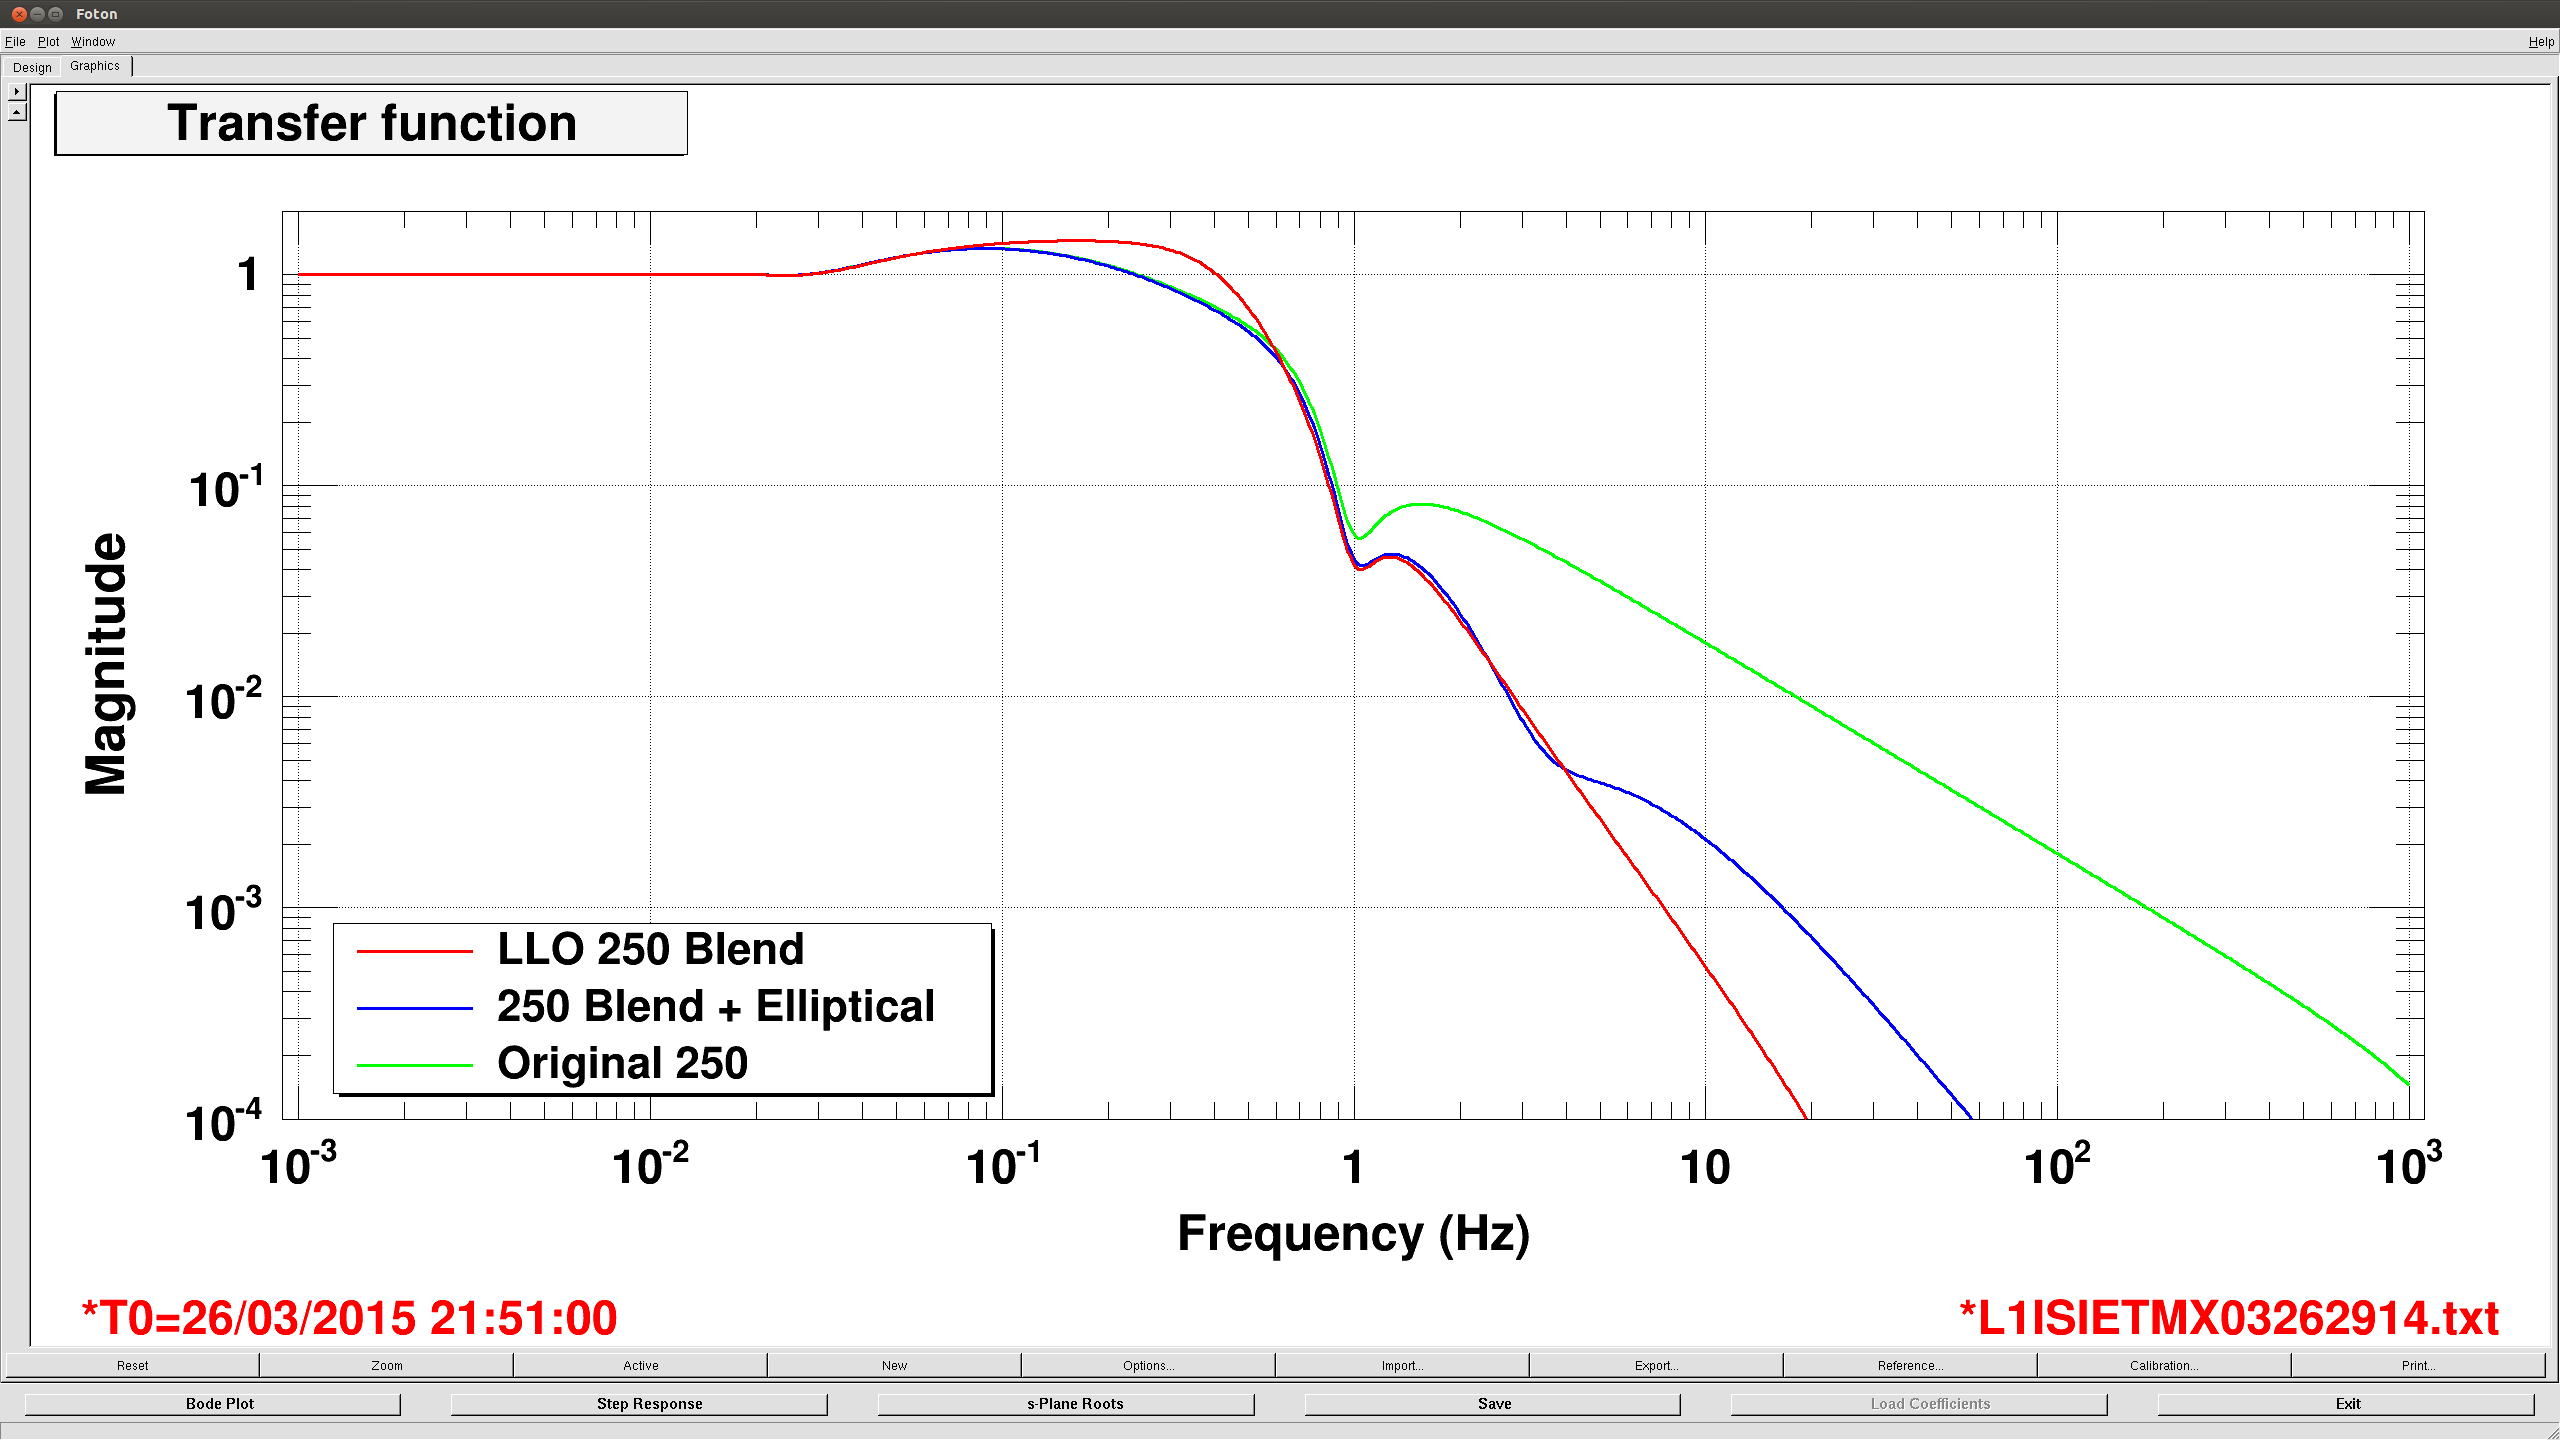Click the Import... button

(x=1403, y=1365)
